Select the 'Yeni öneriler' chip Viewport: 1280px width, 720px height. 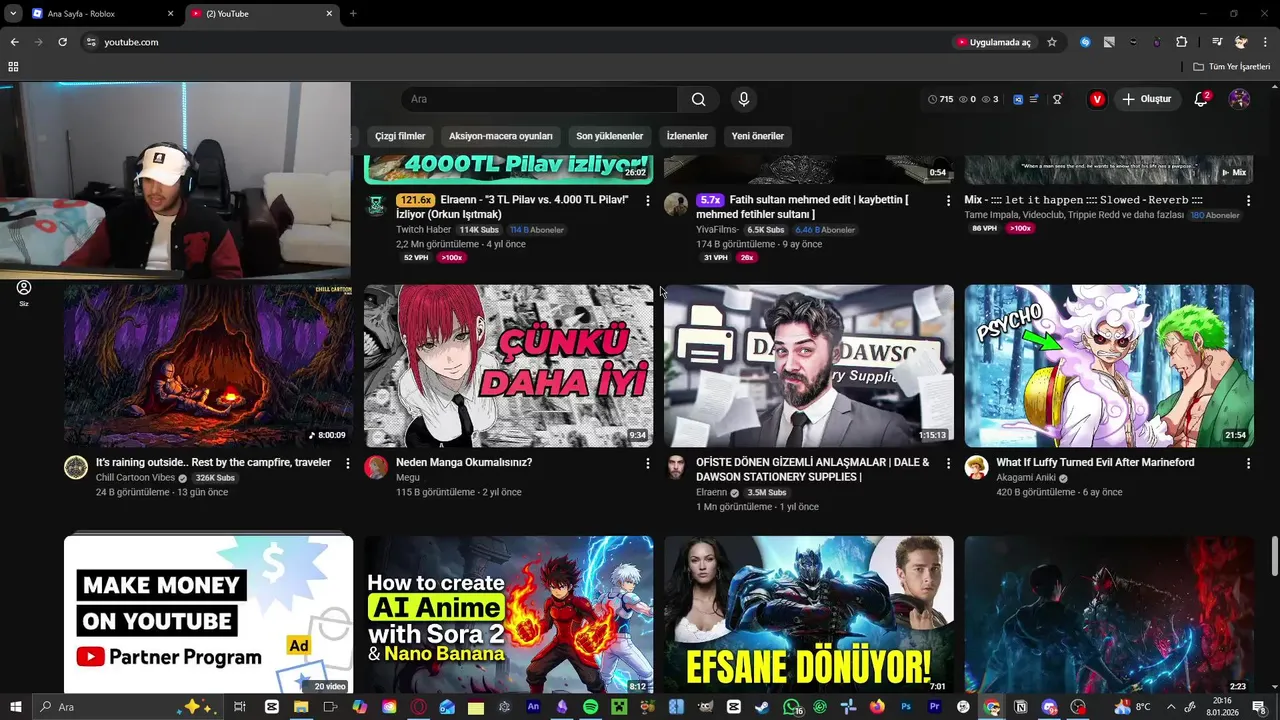758,136
